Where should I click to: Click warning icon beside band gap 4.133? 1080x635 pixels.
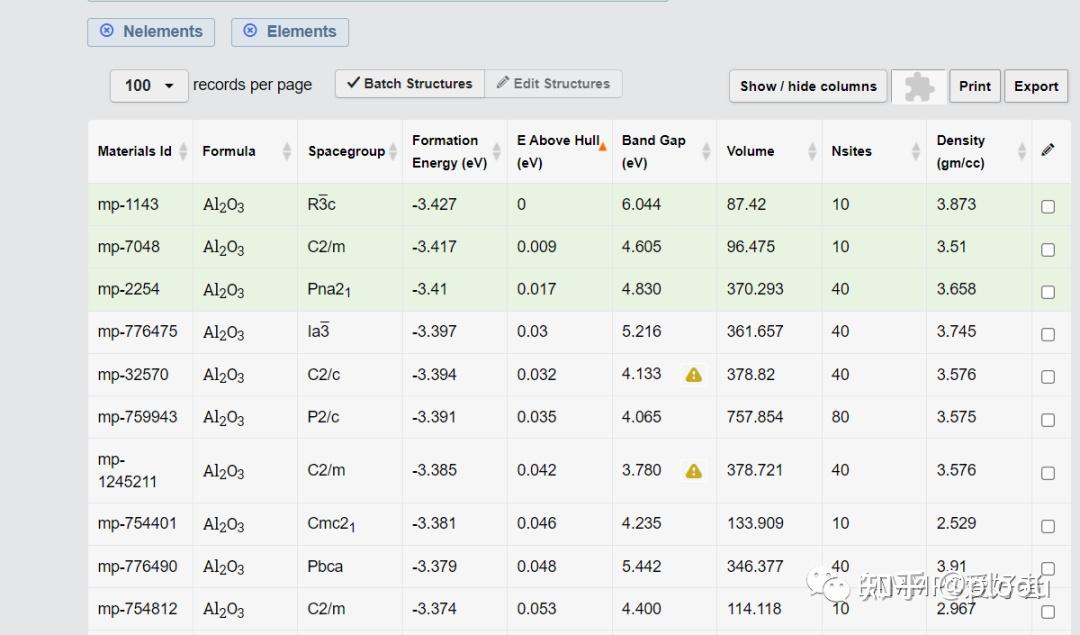693,375
